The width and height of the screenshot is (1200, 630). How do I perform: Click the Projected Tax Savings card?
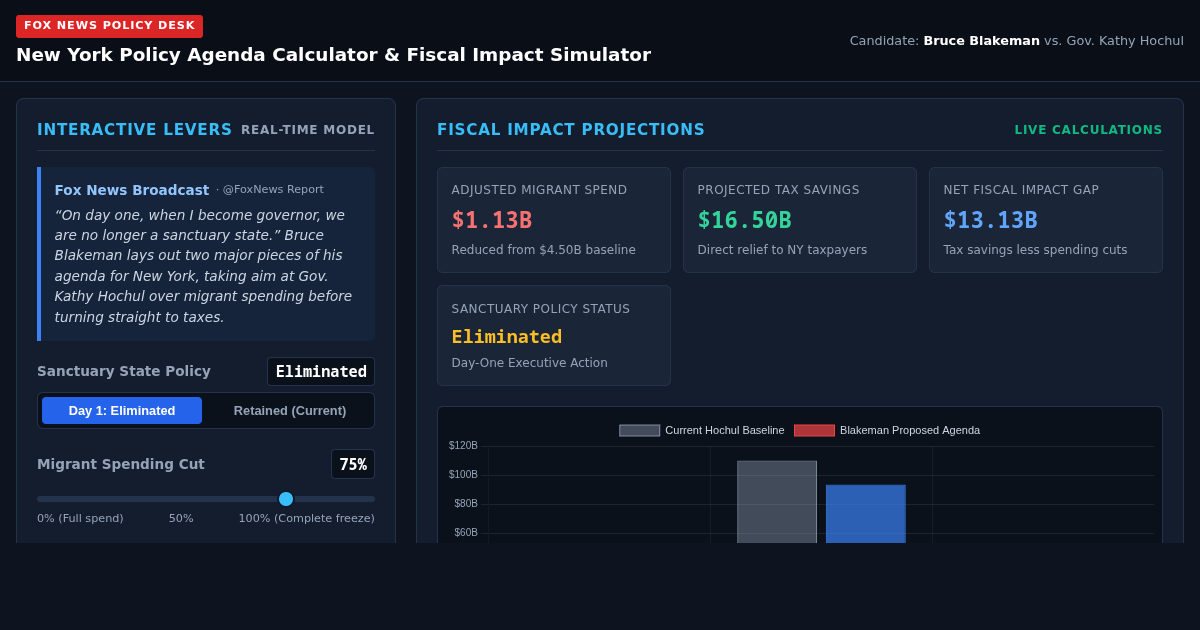pyautogui.click(x=800, y=220)
